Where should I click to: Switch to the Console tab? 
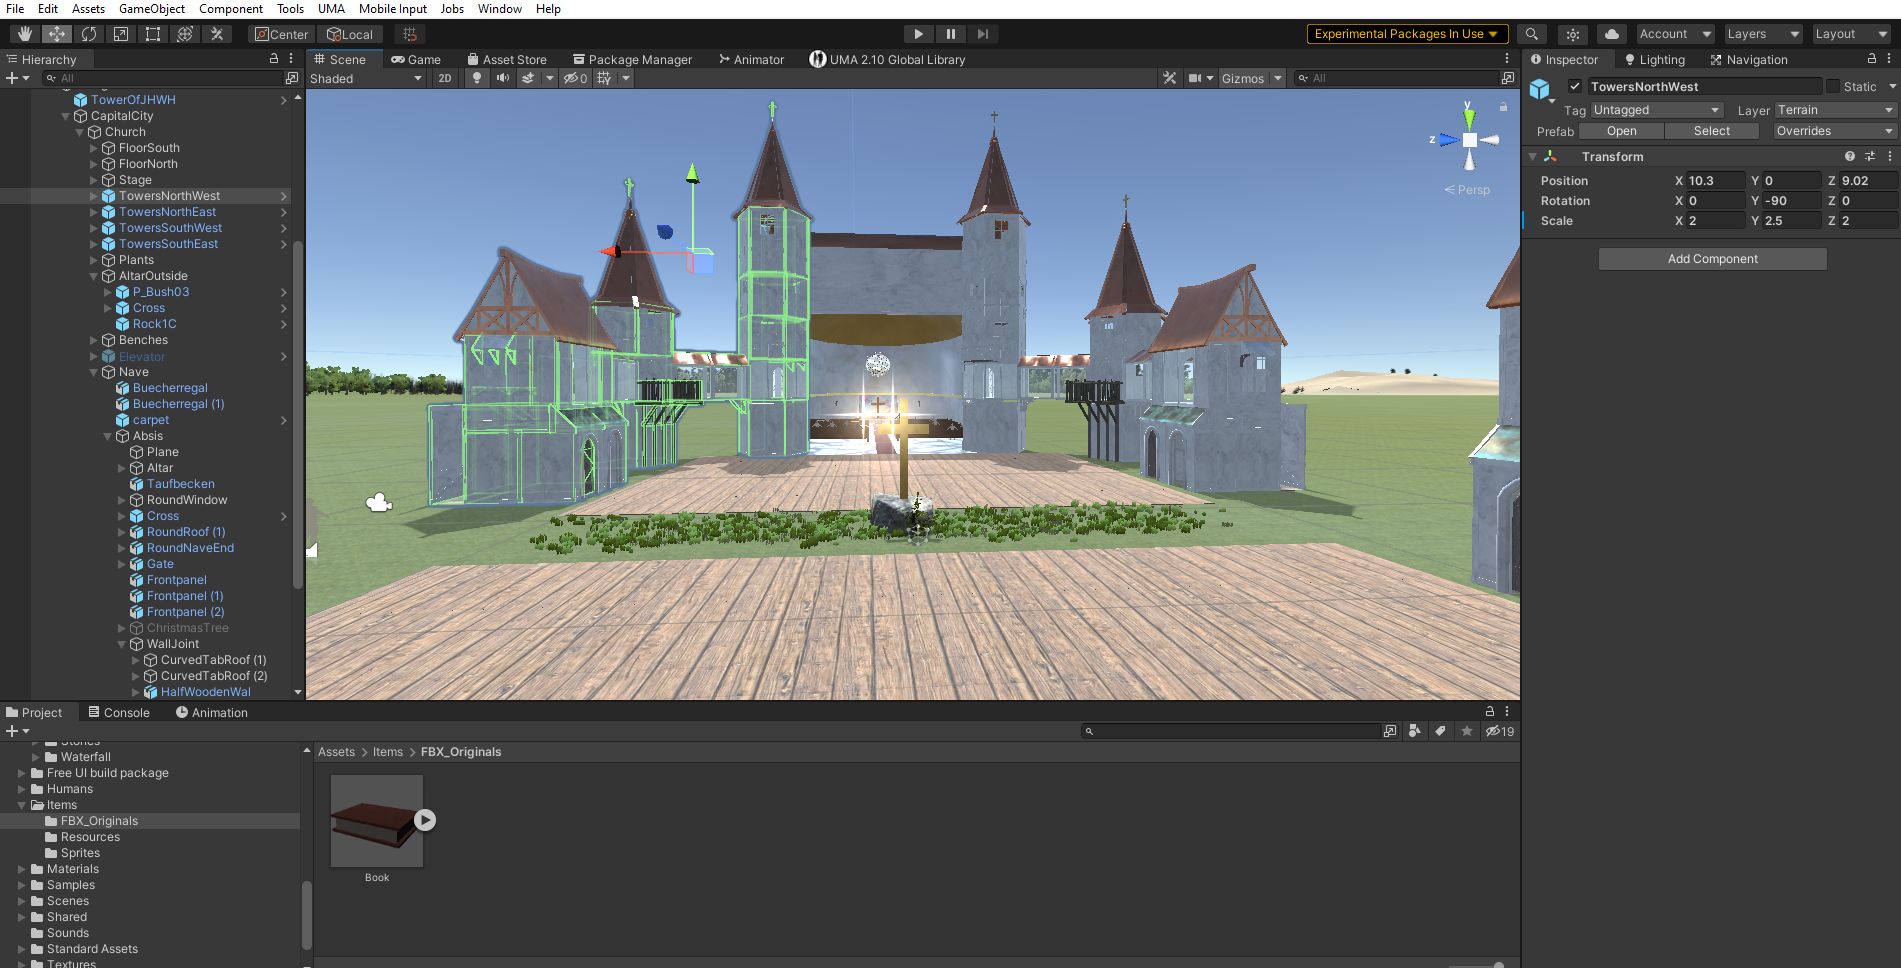(x=119, y=712)
